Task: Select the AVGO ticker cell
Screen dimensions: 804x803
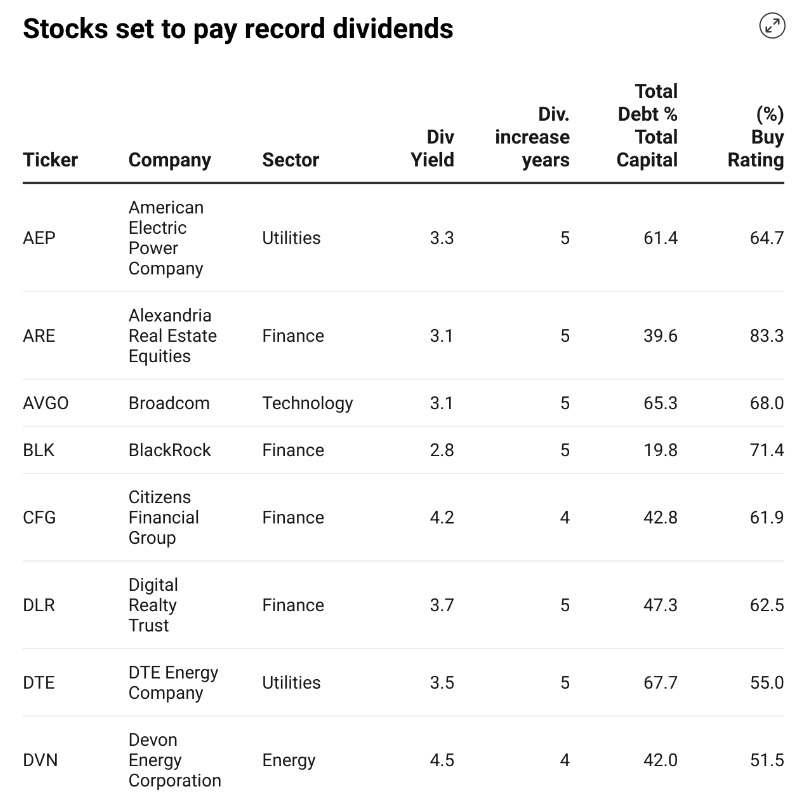Action: (46, 403)
